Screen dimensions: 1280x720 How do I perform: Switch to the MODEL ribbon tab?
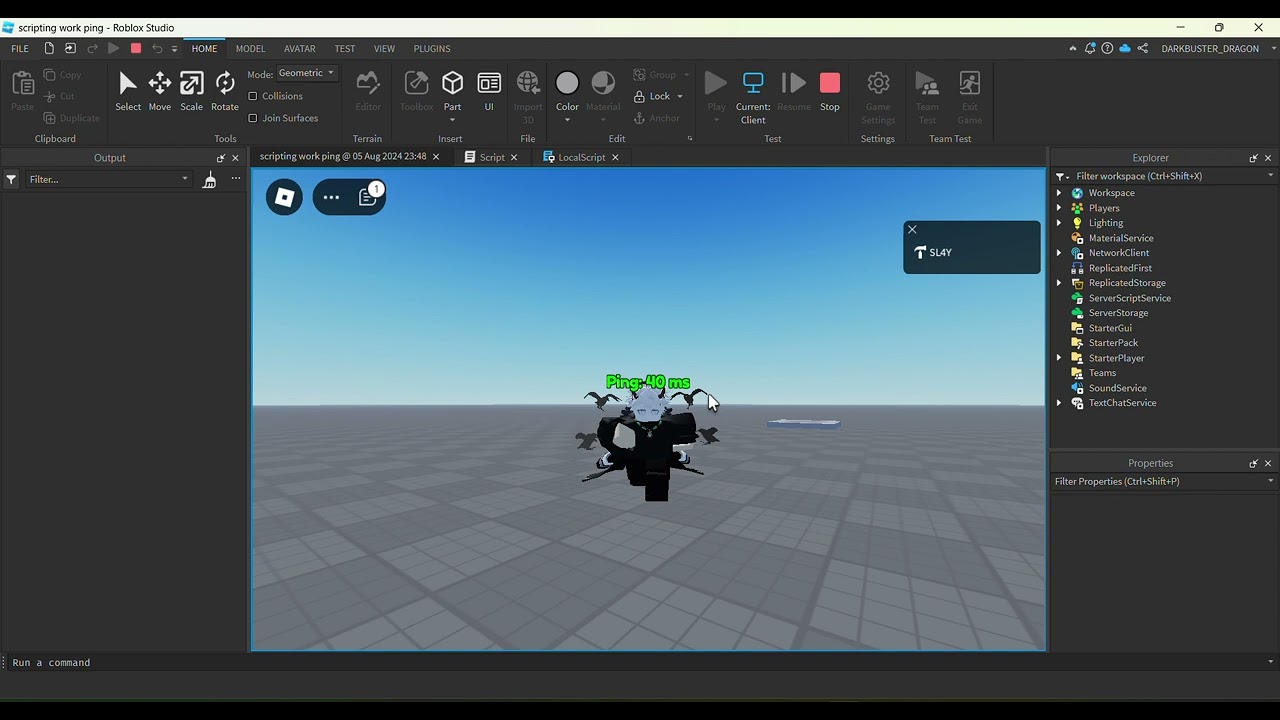(x=250, y=48)
